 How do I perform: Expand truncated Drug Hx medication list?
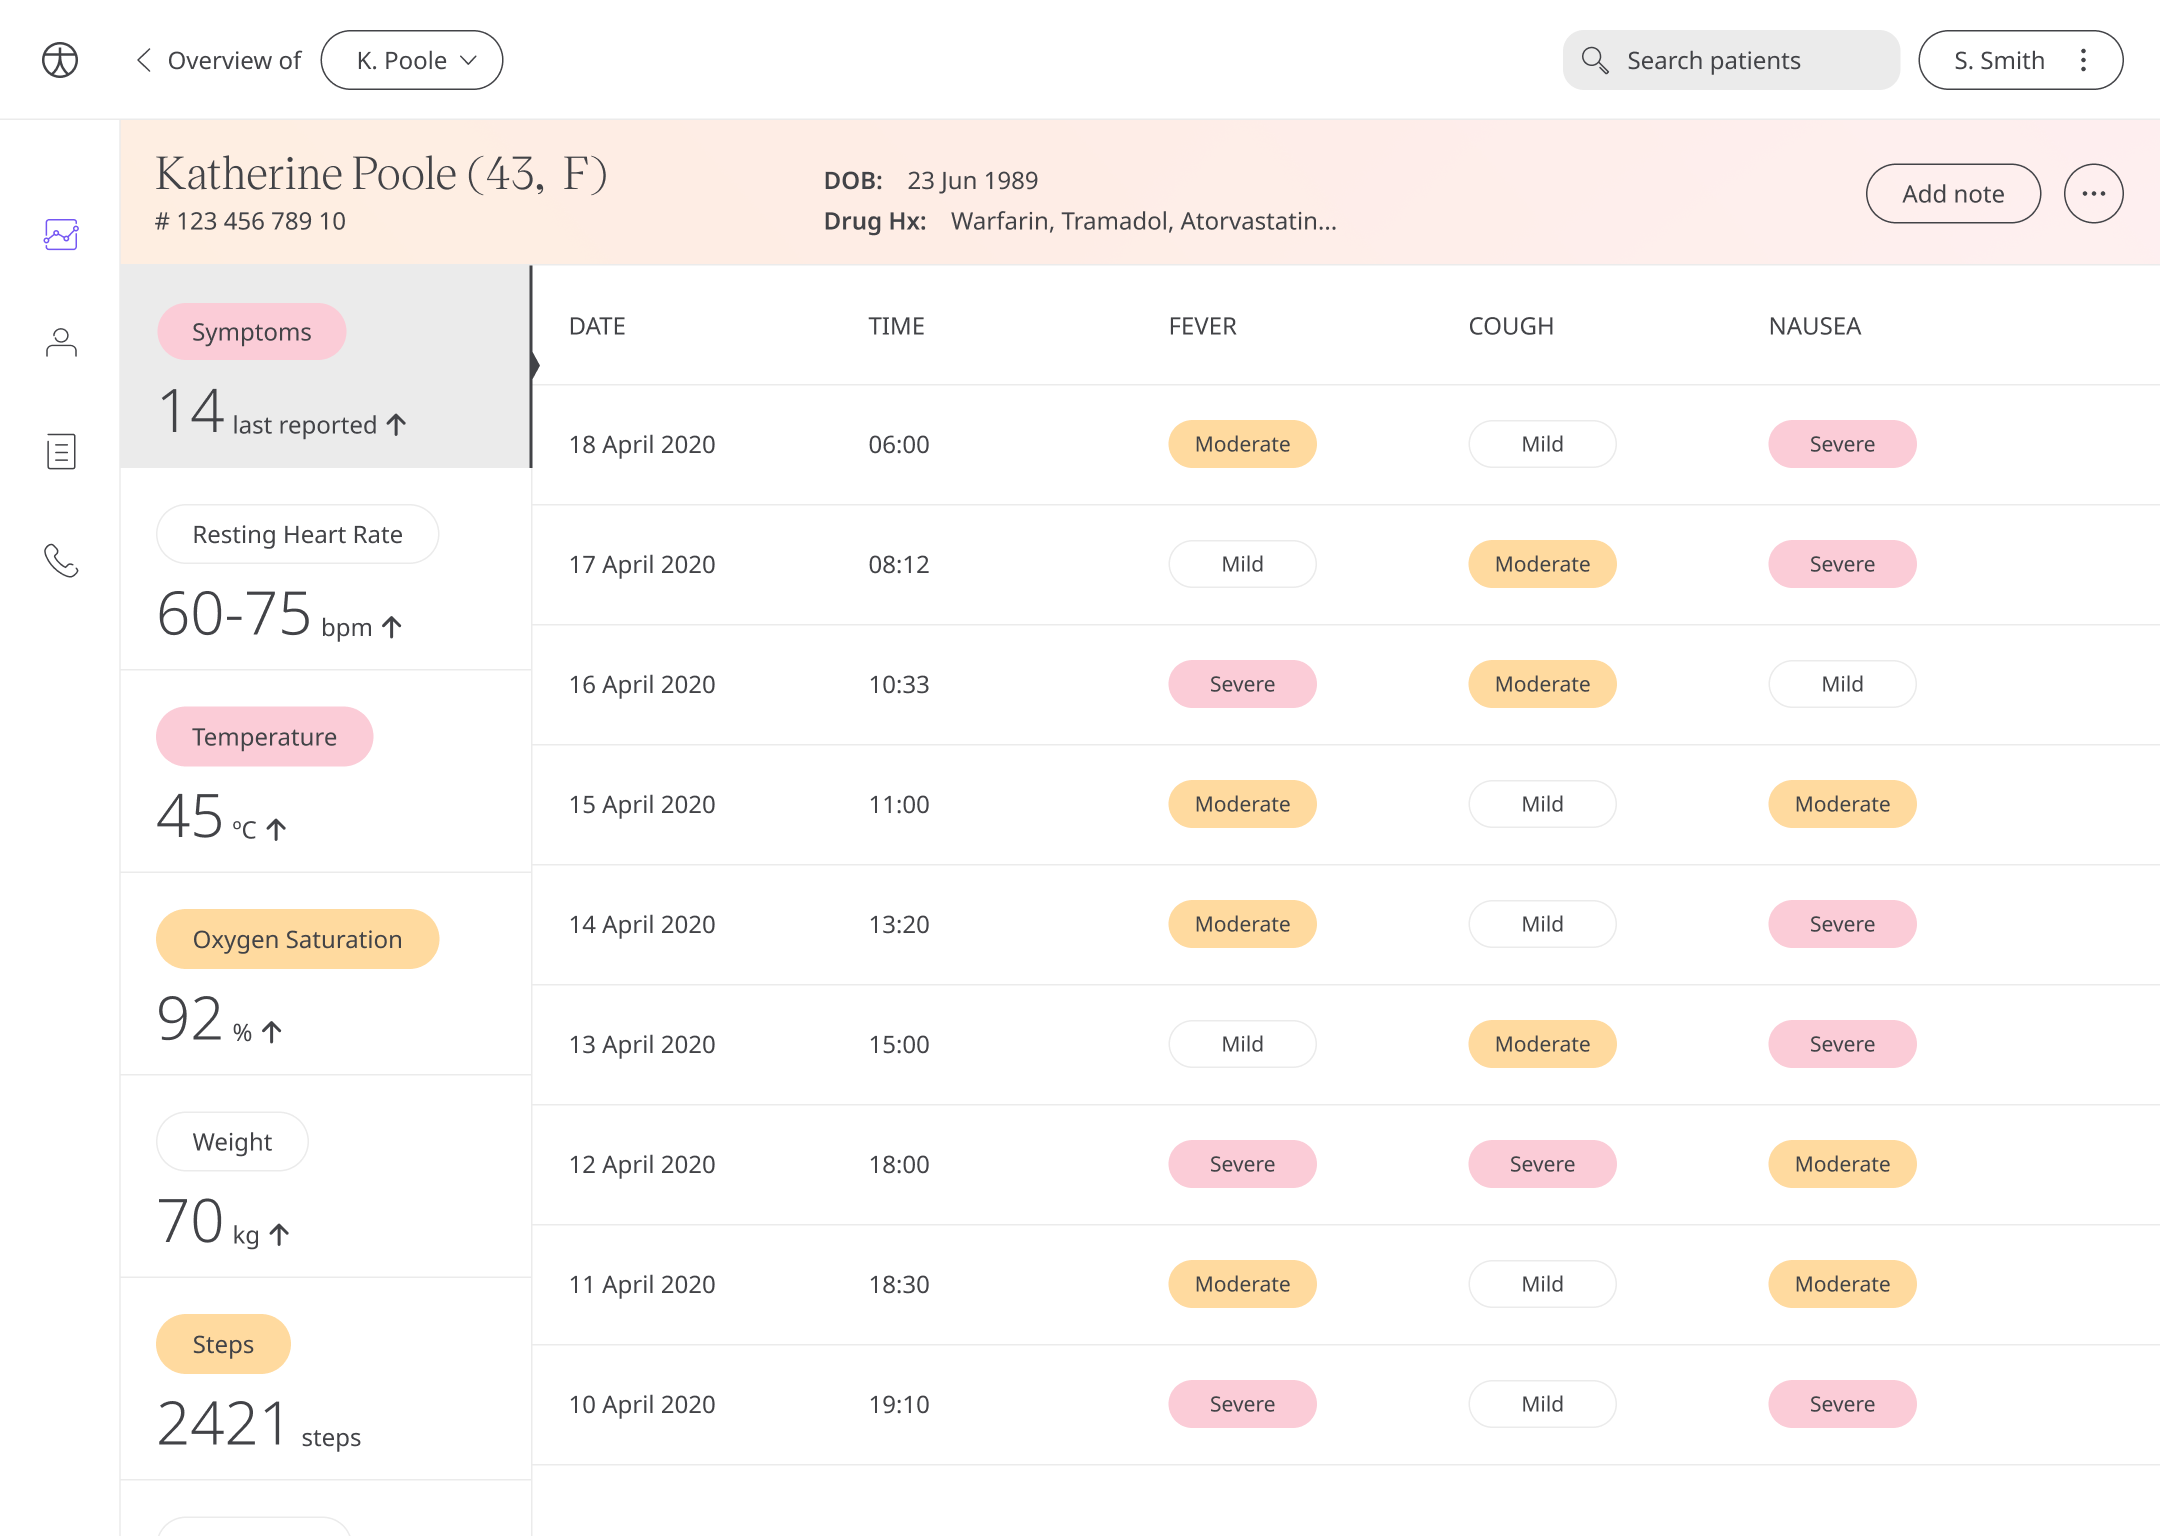point(1143,221)
